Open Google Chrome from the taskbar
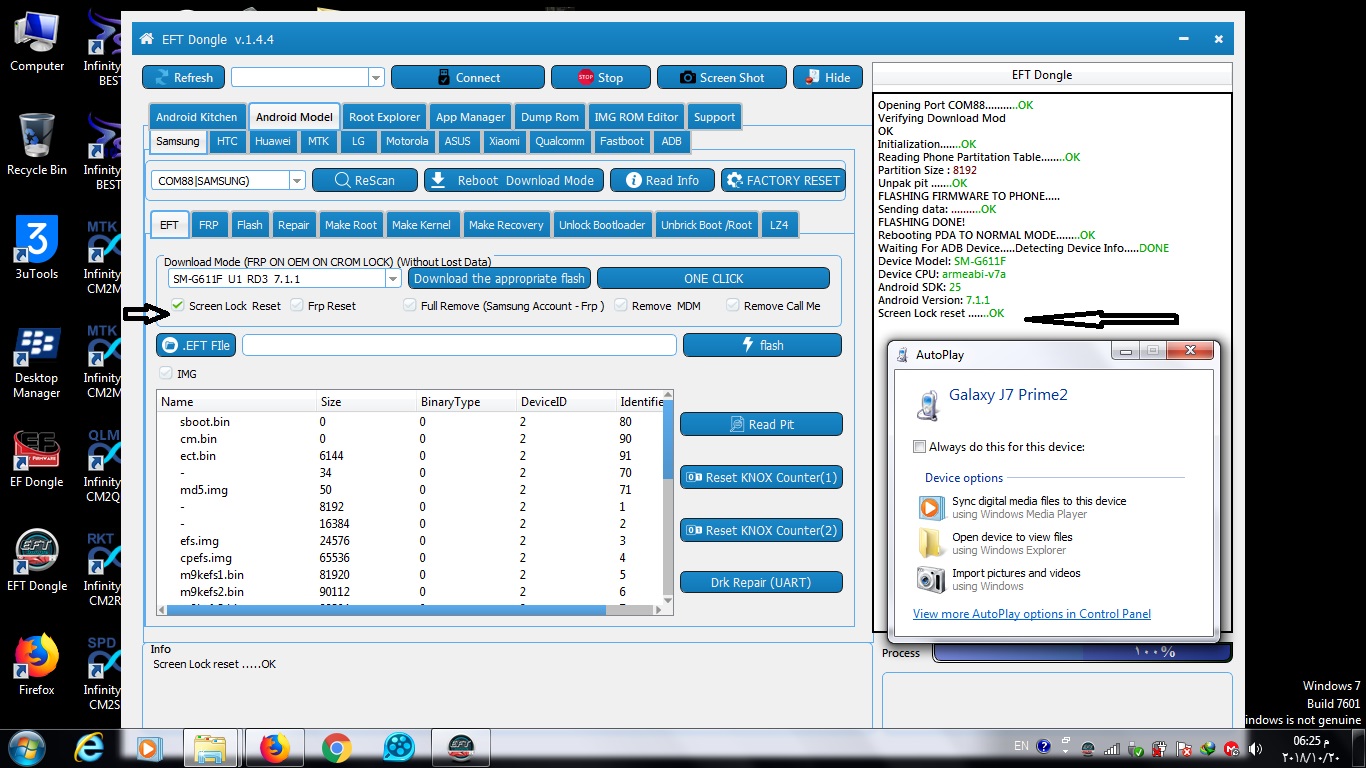 (x=337, y=747)
